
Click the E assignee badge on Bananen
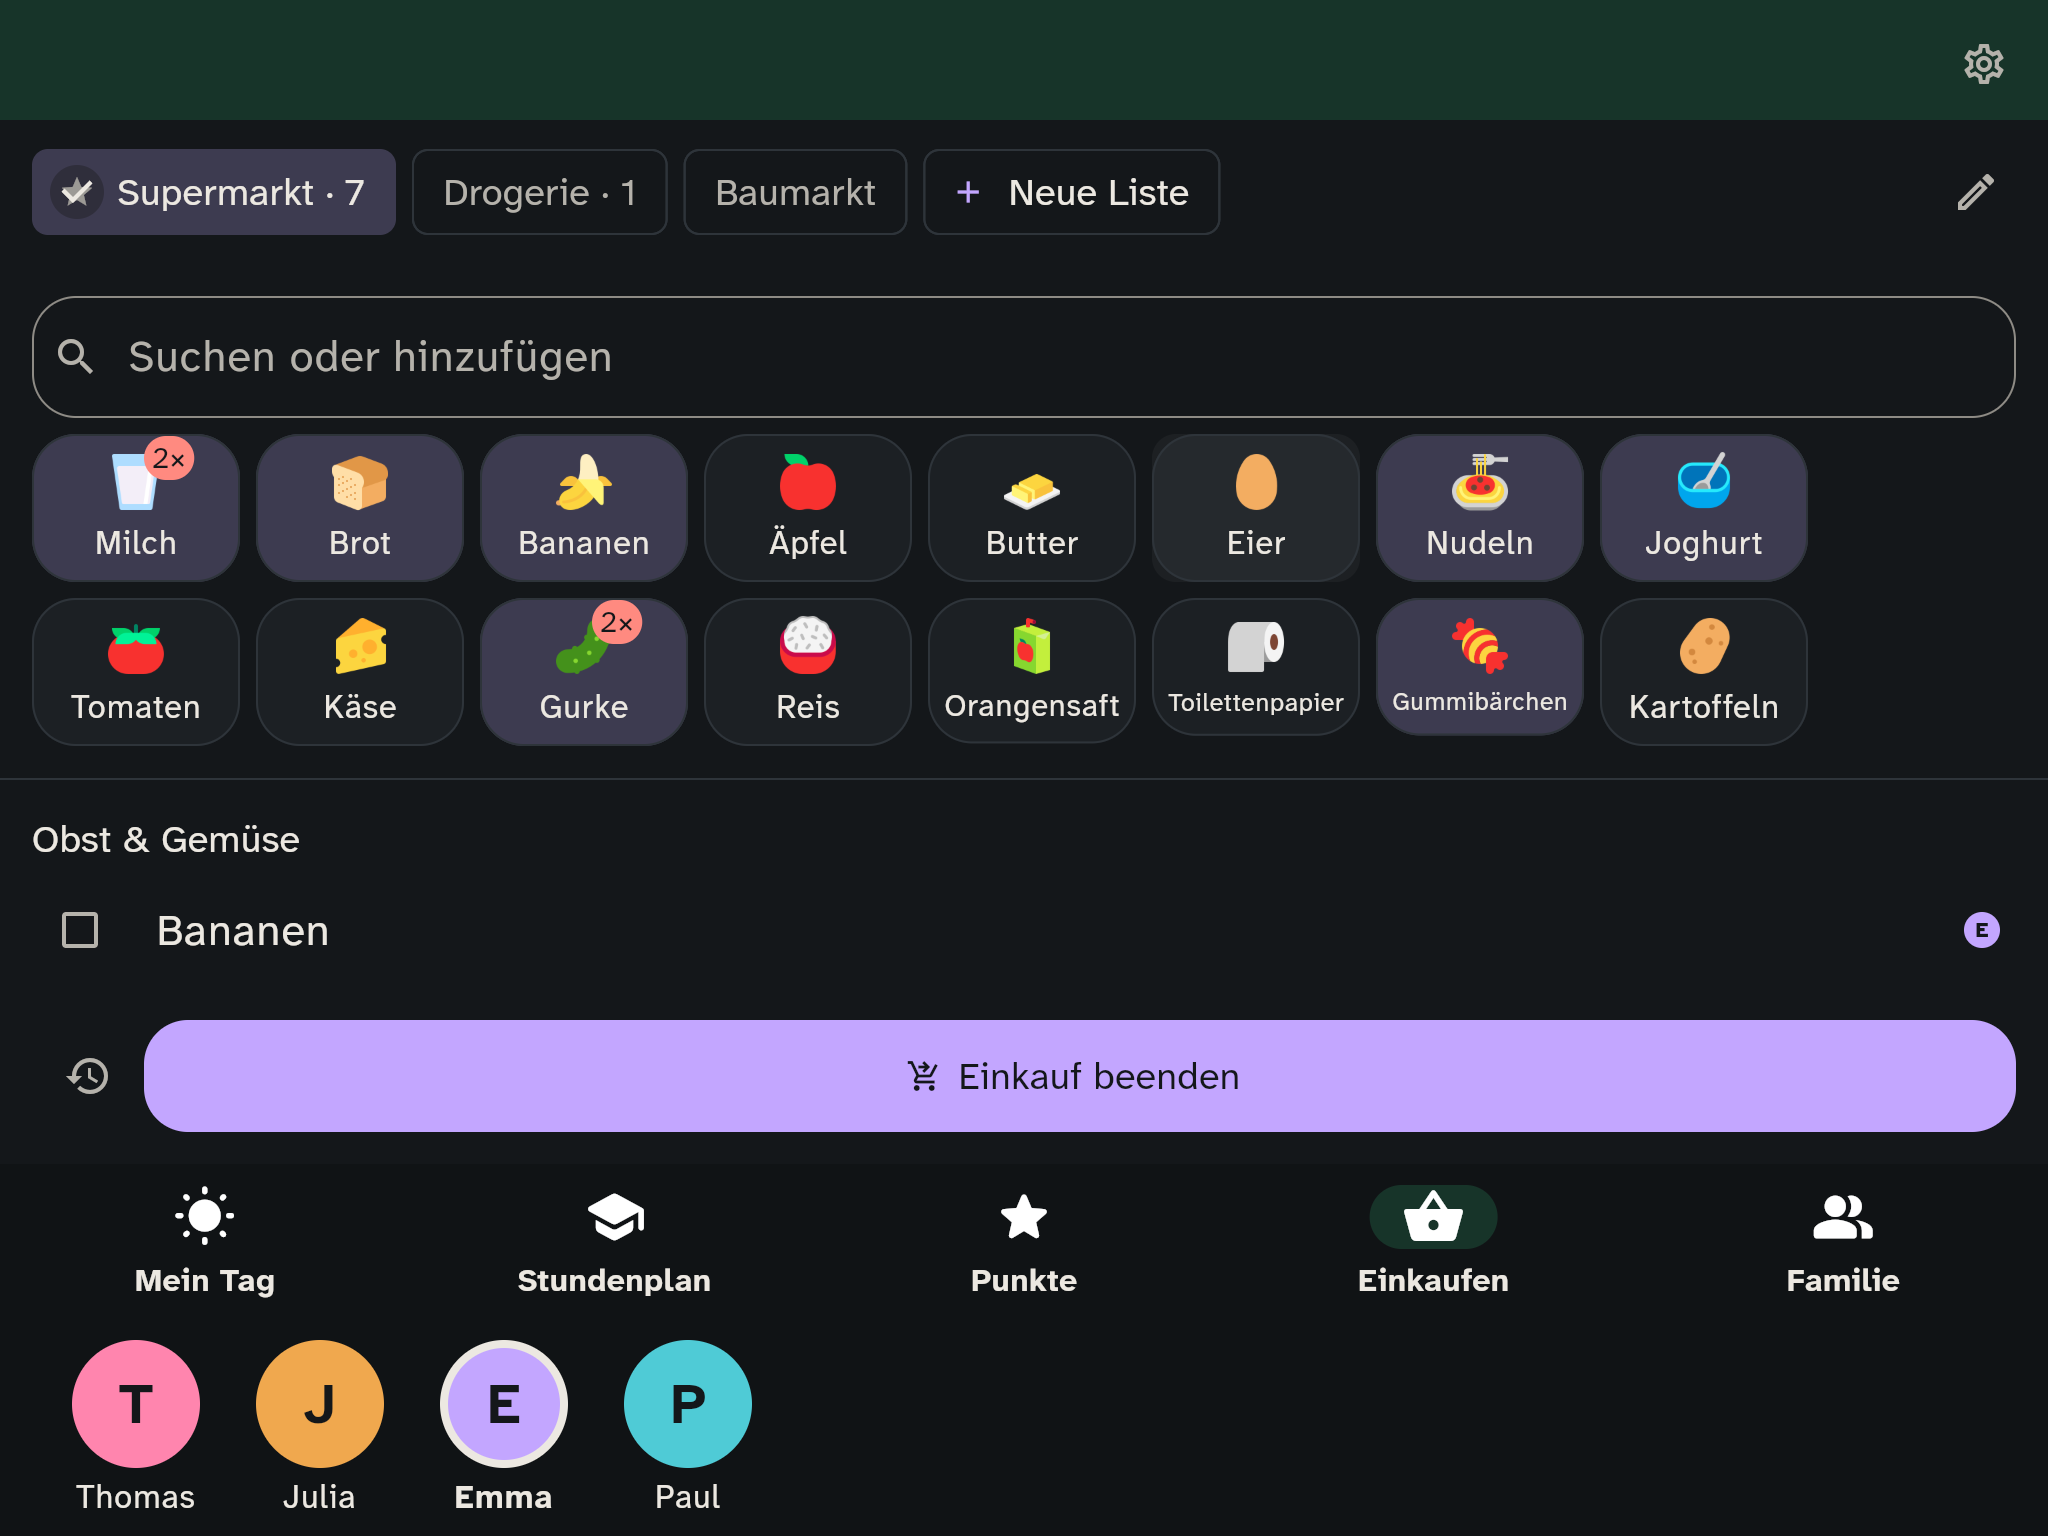click(x=1982, y=930)
